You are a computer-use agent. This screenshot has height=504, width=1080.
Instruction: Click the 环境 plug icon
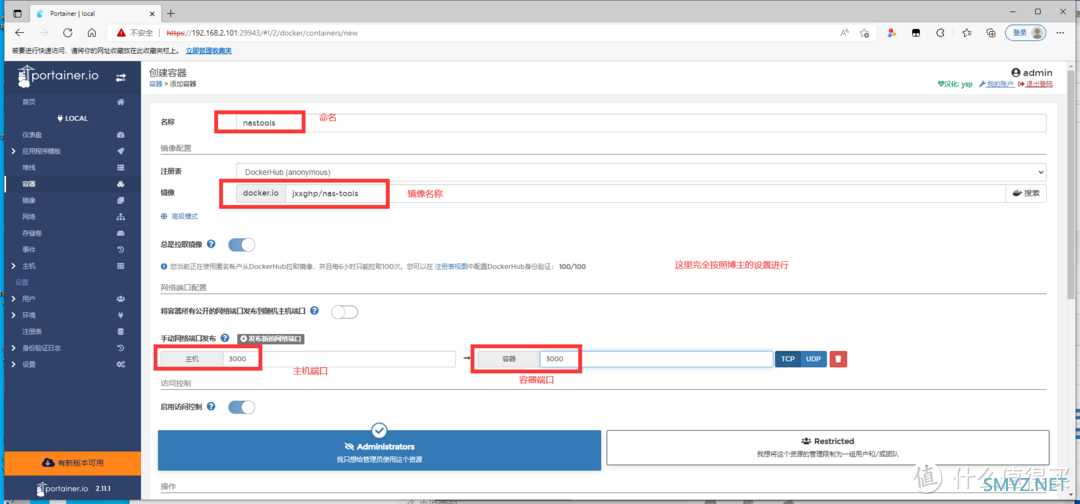tap(121, 315)
